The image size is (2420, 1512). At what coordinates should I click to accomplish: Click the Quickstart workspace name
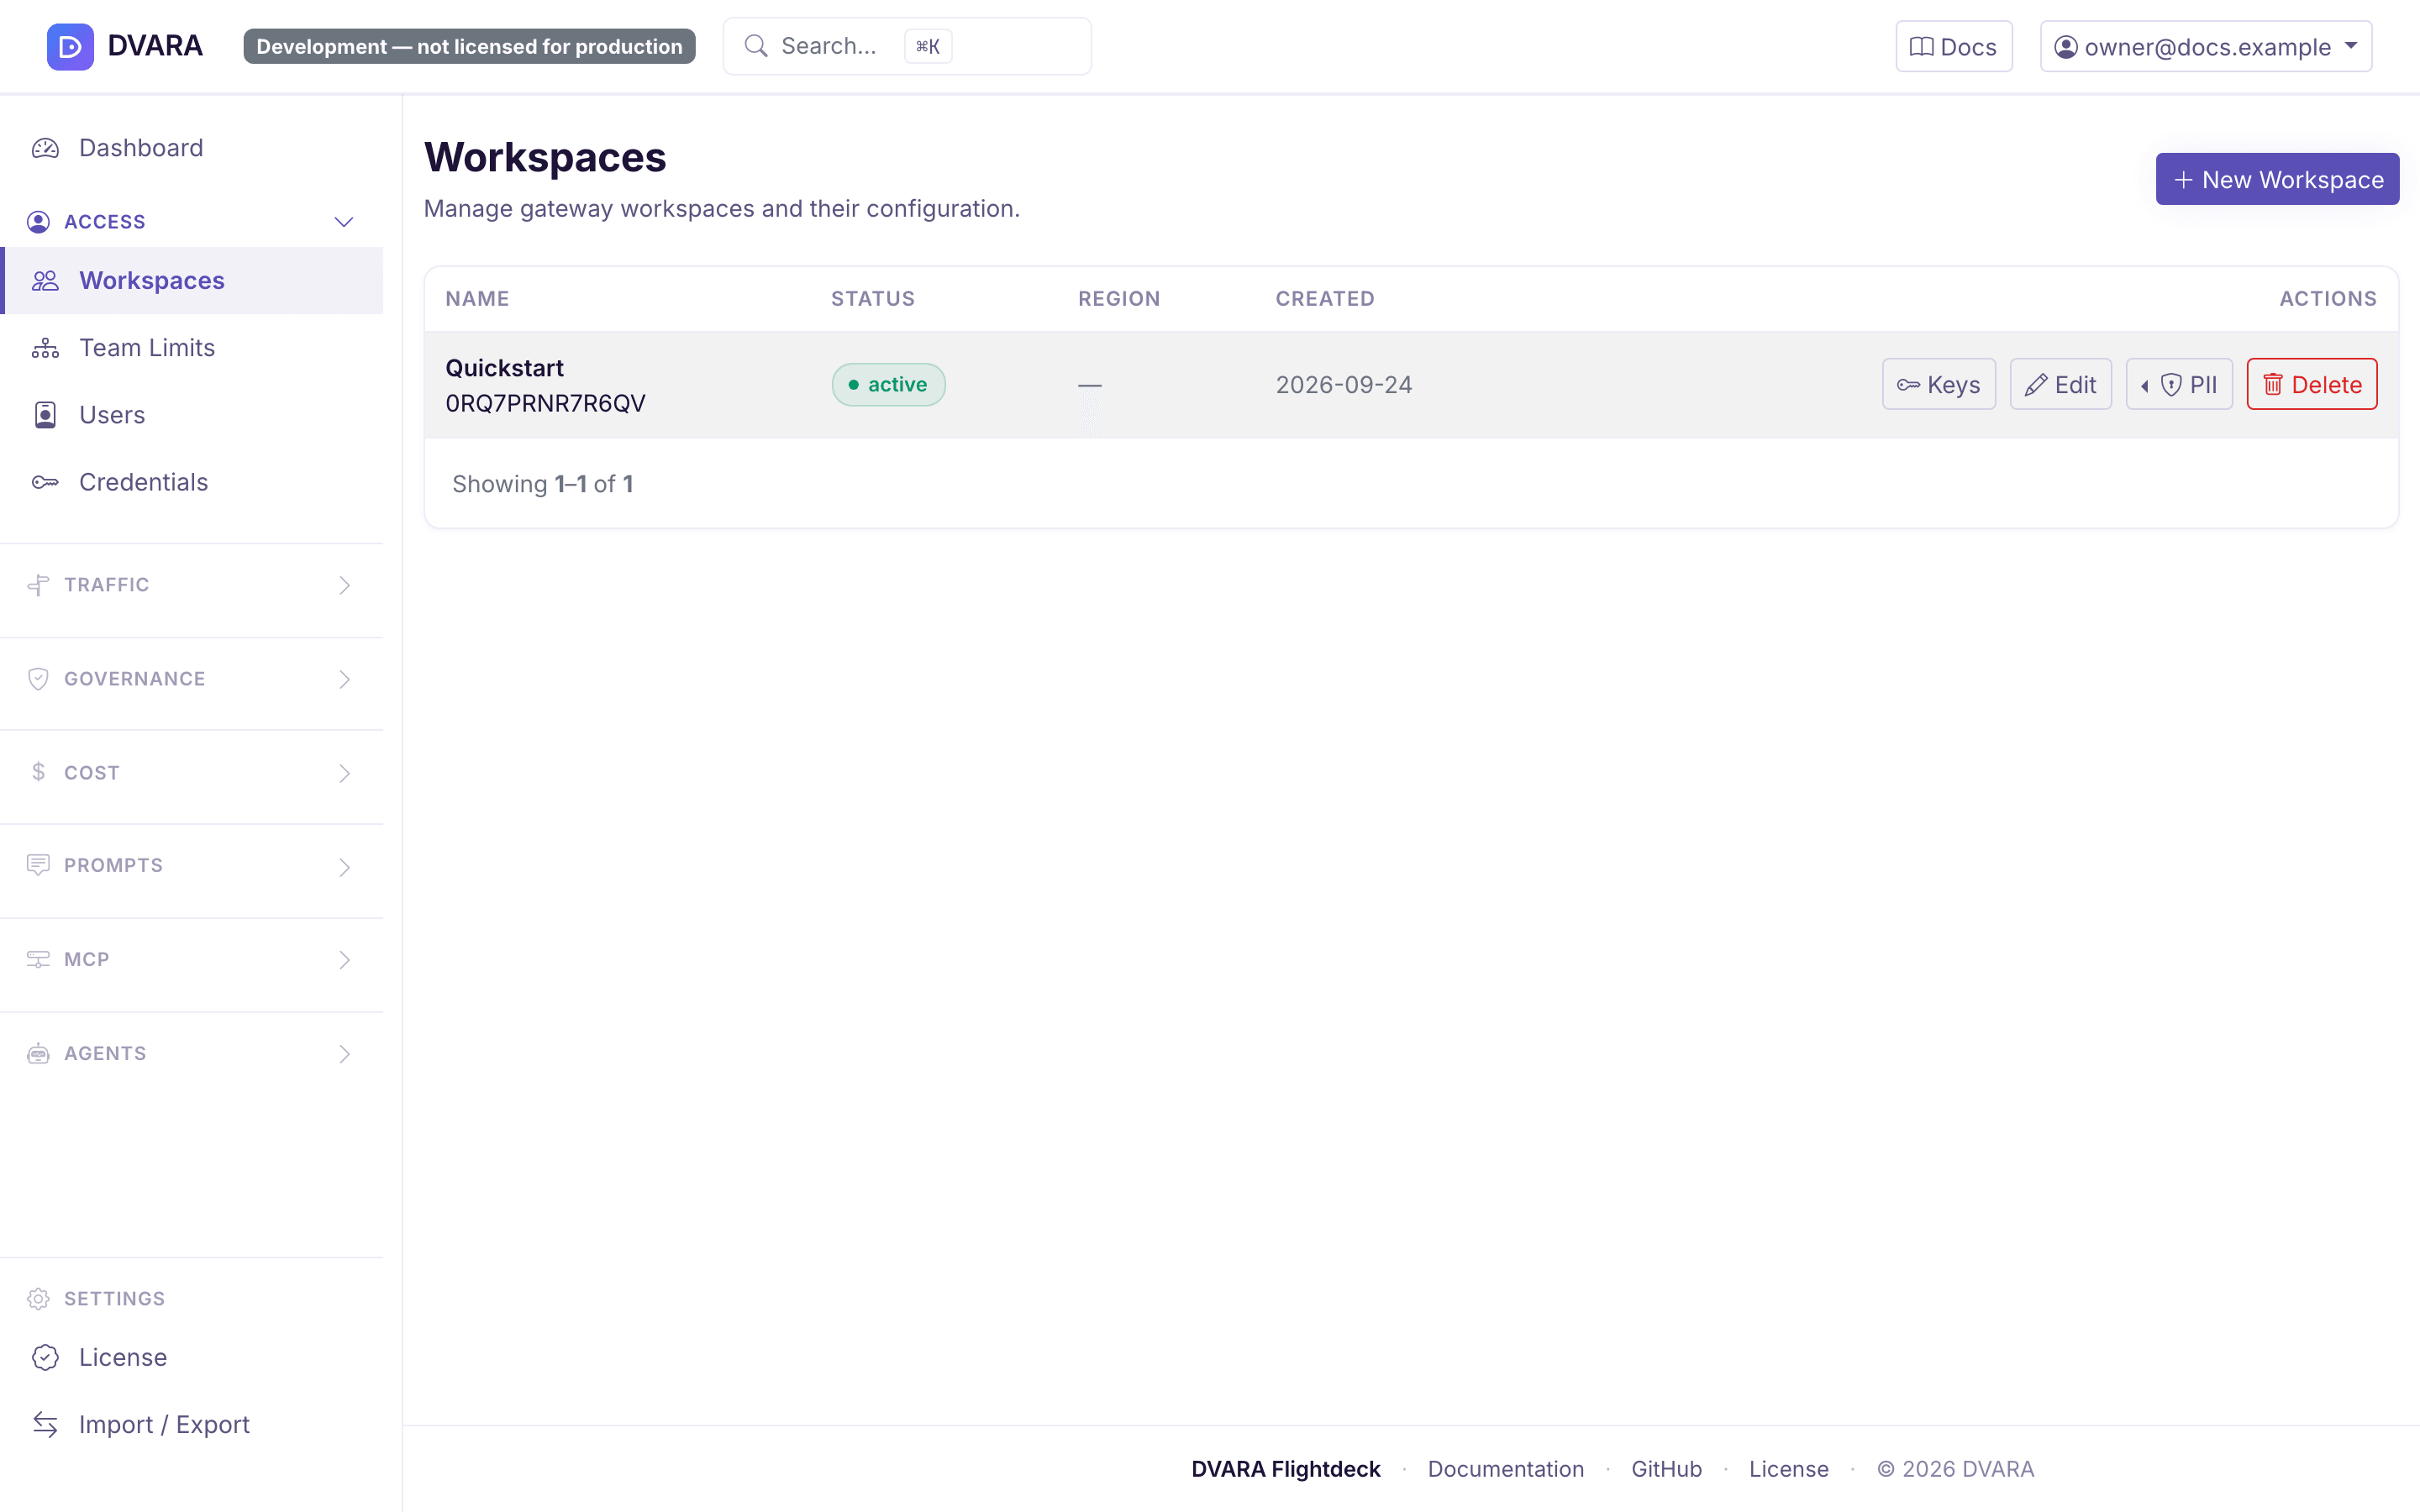[504, 368]
